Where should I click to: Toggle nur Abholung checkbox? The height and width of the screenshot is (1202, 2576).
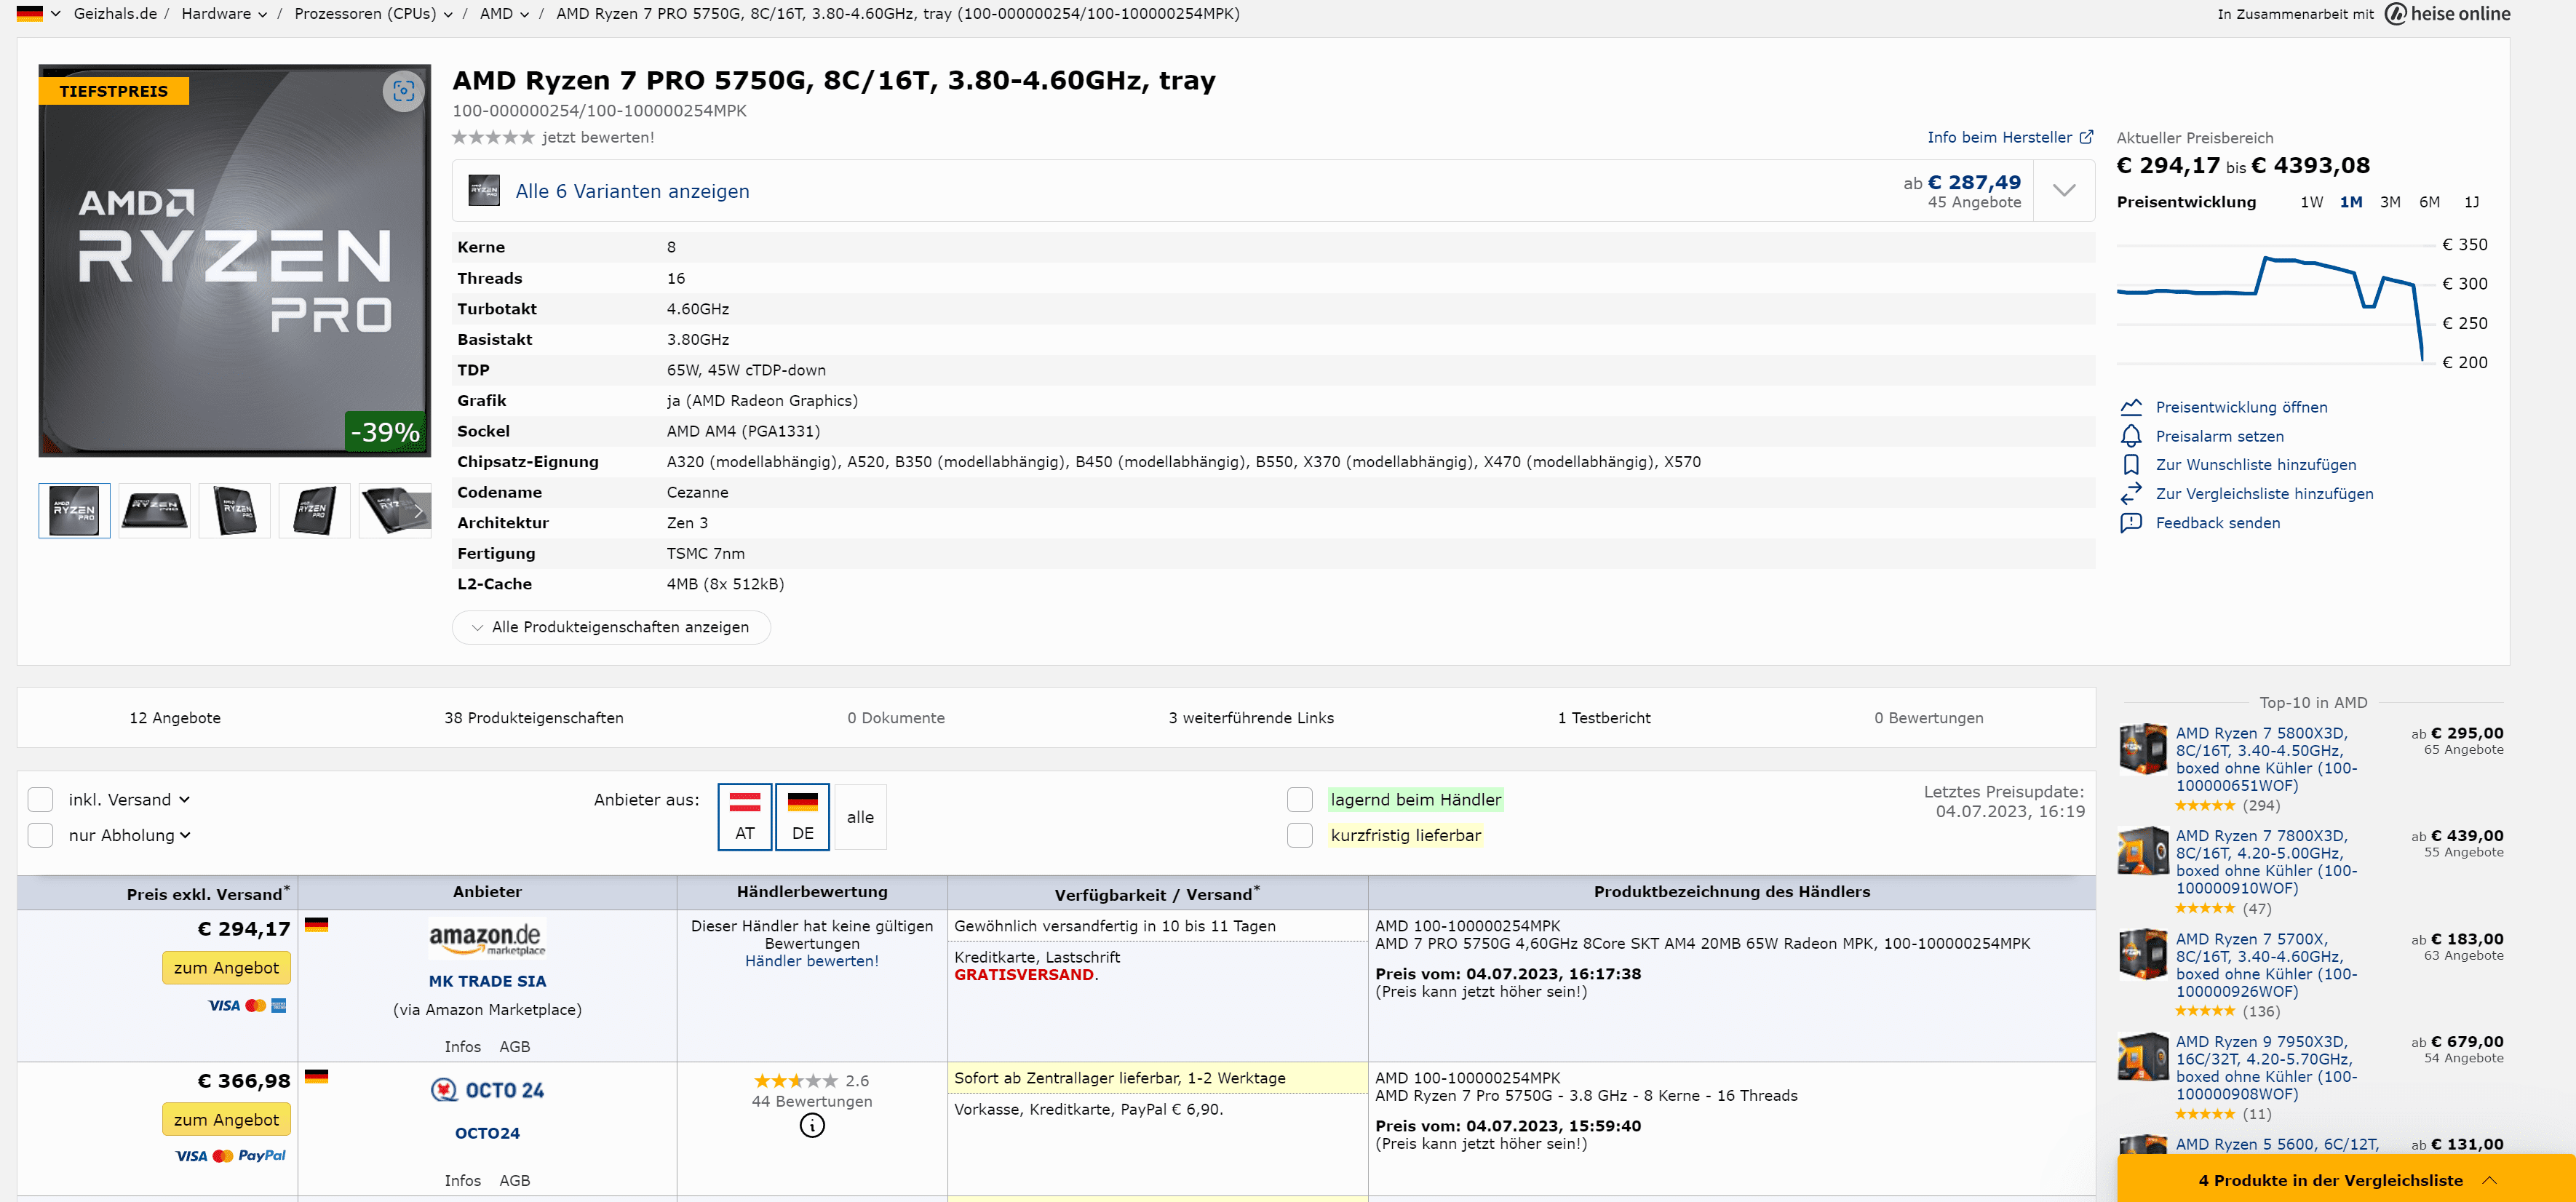(40, 835)
